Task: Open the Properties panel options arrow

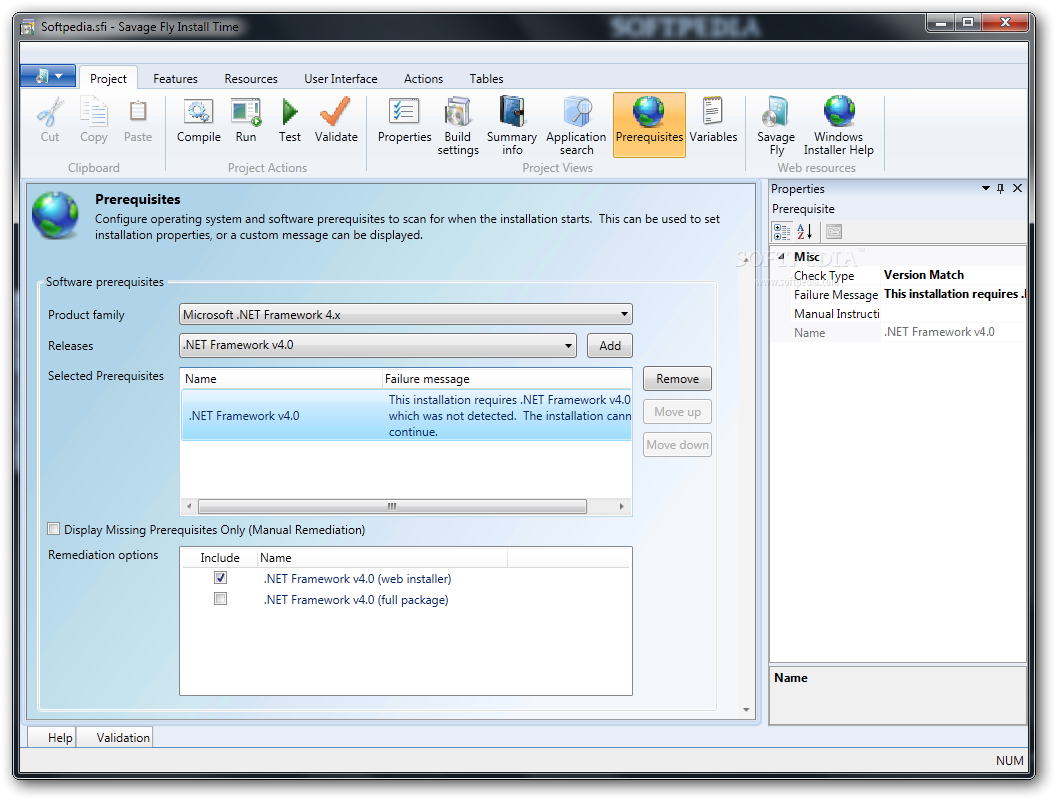Action: coord(985,189)
